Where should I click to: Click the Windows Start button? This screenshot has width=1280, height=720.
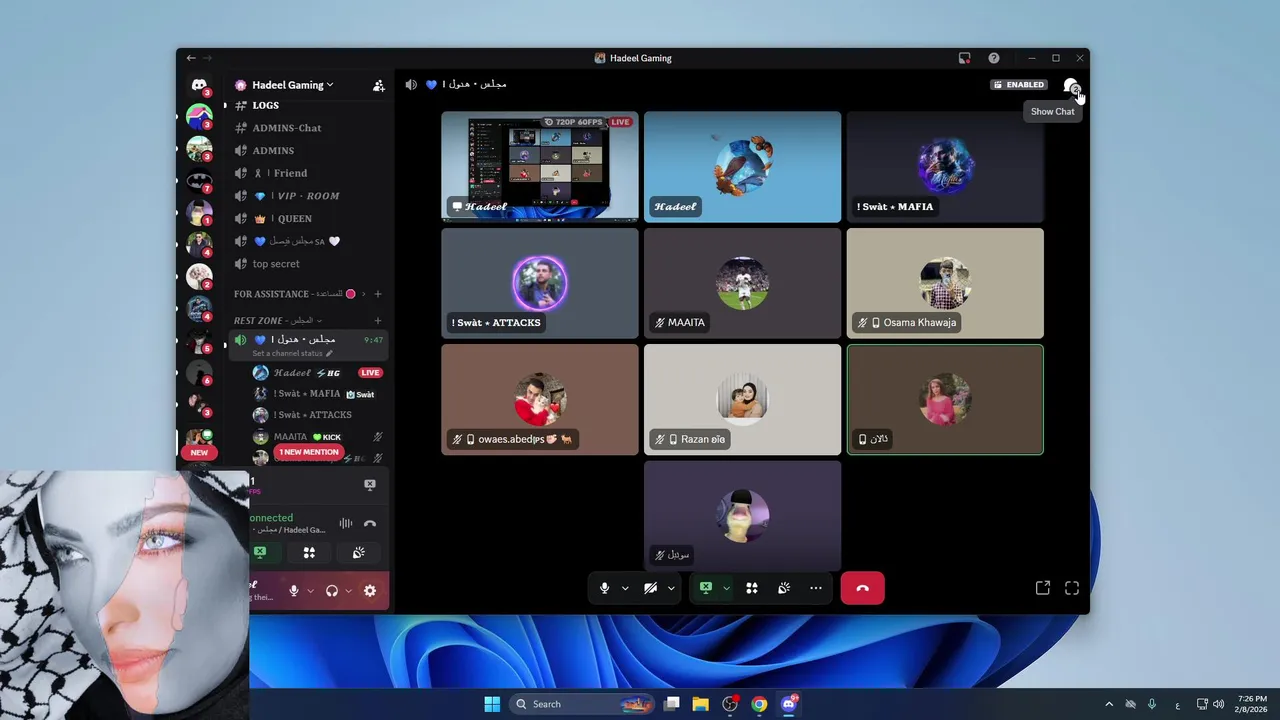[492, 704]
